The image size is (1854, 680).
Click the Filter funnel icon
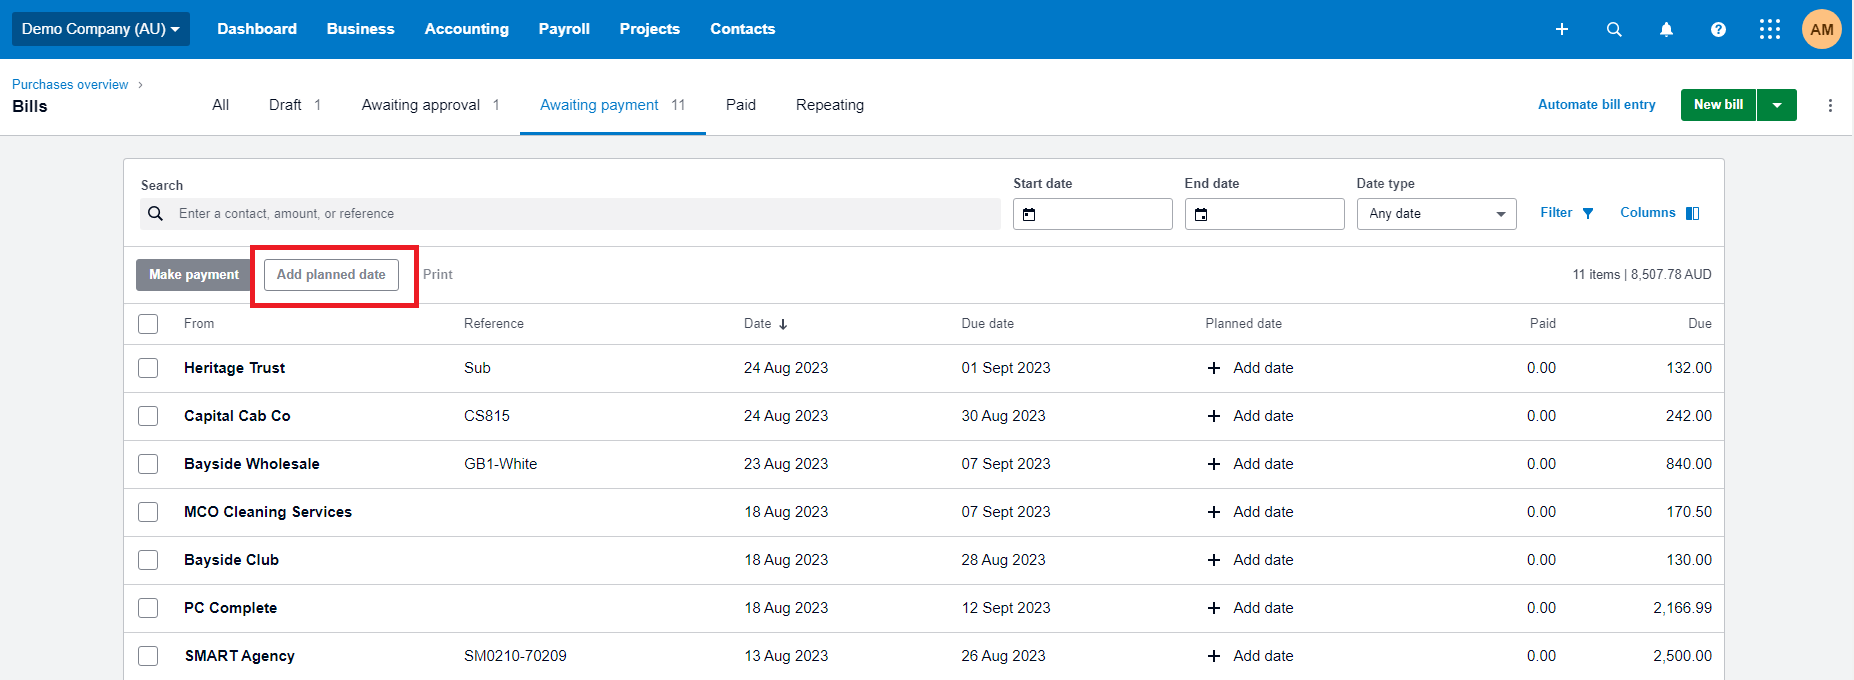click(x=1588, y=213)
